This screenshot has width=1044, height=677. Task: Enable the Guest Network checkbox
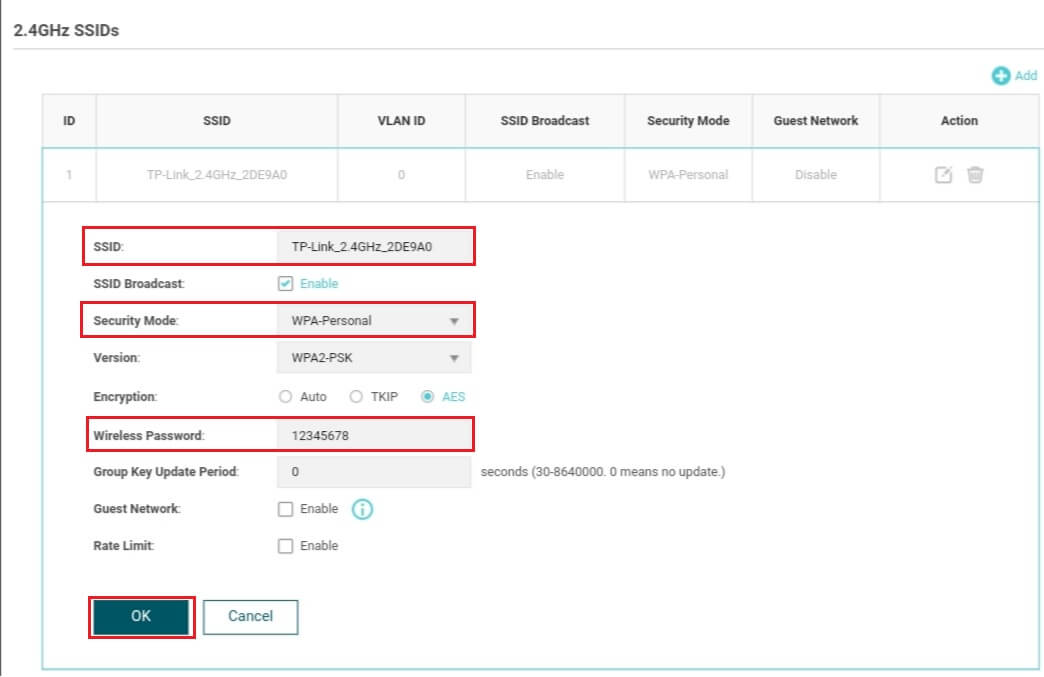[286, 509]
